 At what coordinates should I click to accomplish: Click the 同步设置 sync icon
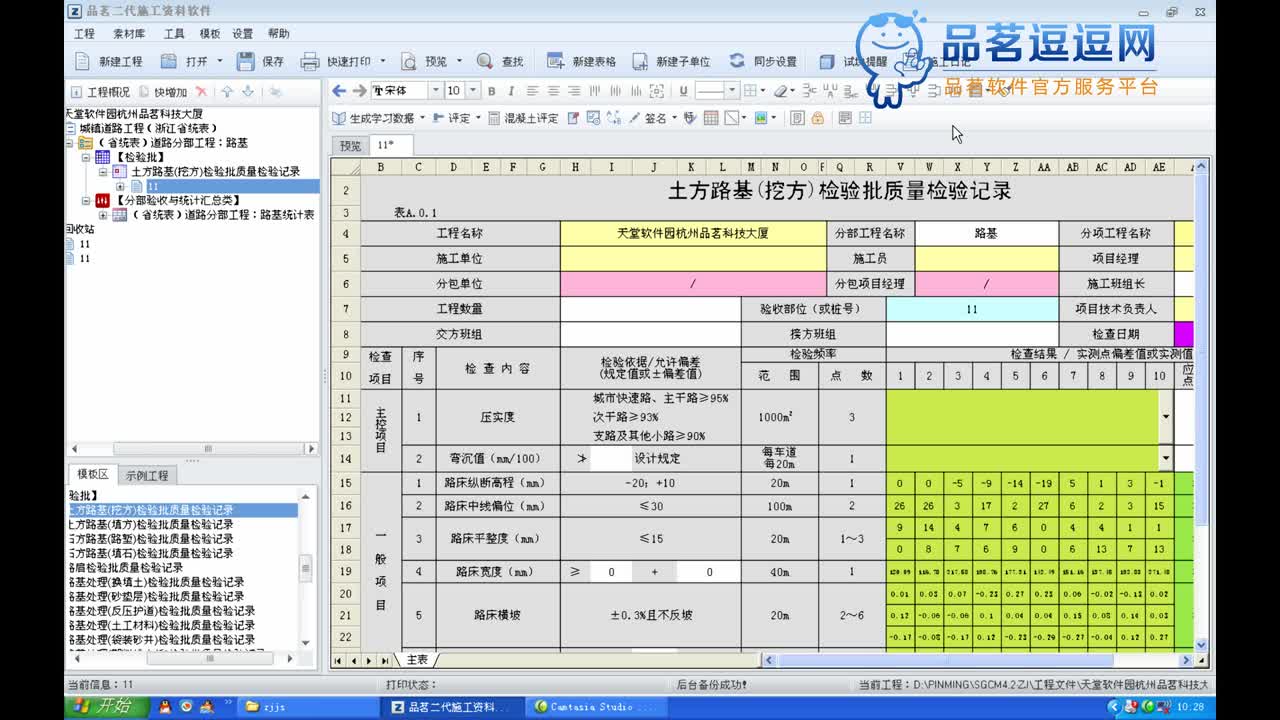pos(737,61)
